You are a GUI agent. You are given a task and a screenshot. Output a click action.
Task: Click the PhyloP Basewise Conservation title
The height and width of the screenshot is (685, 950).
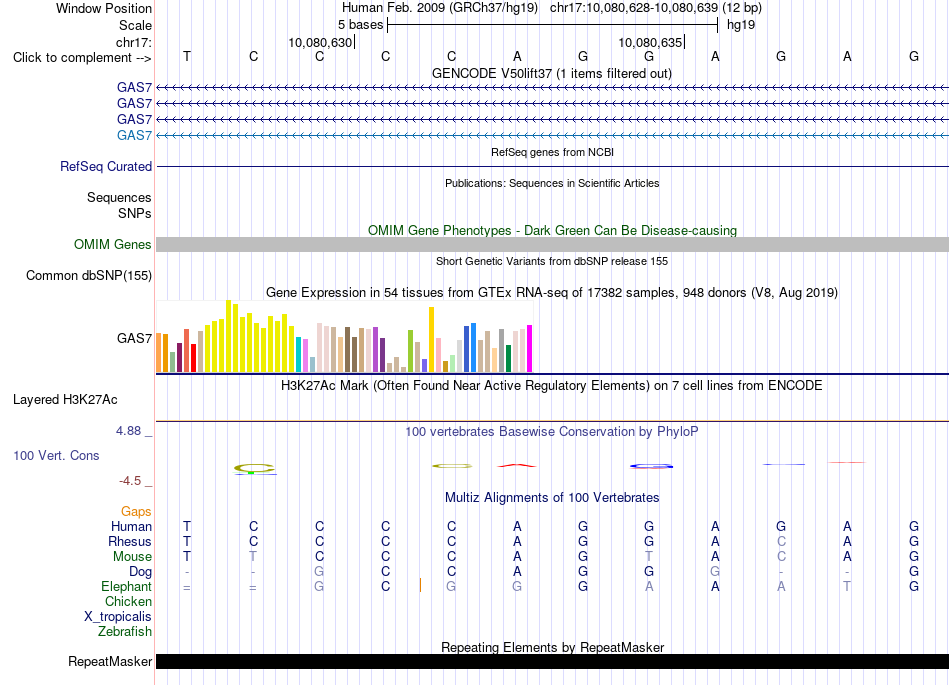click(551, 432)
